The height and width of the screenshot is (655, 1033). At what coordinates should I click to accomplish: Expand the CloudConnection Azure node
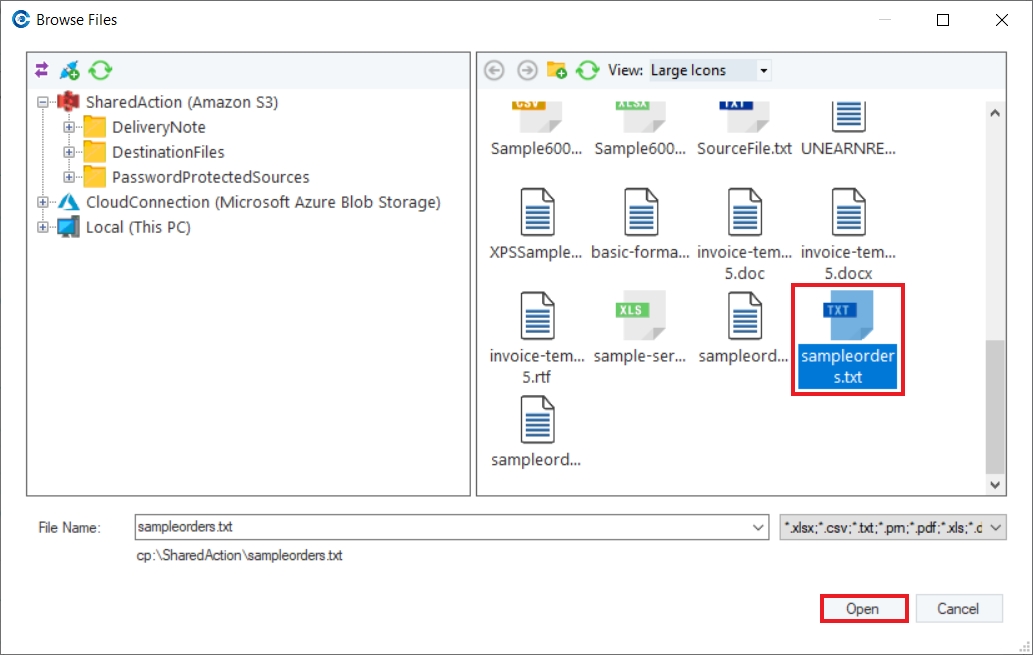43,202
